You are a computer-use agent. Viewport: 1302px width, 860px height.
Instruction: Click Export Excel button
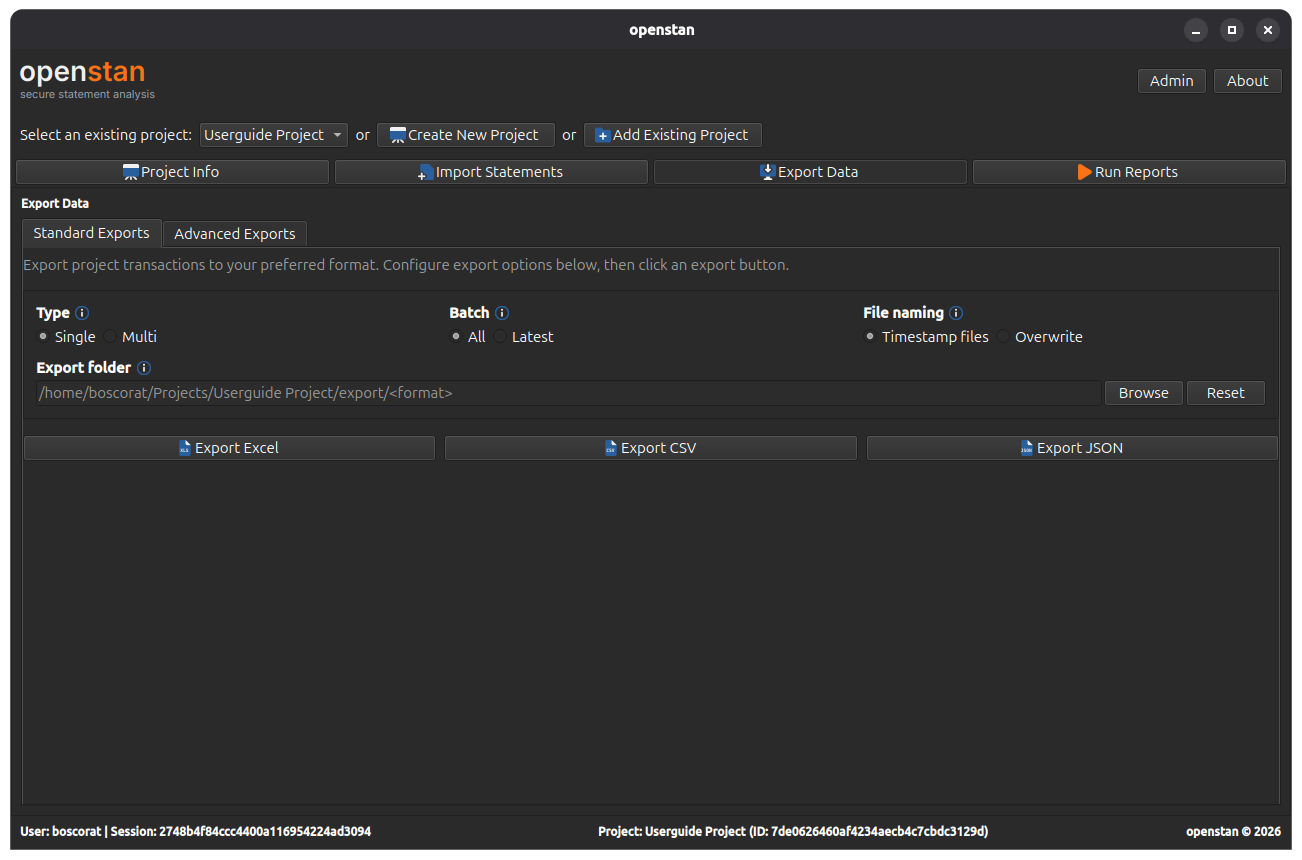click(229, 448)
